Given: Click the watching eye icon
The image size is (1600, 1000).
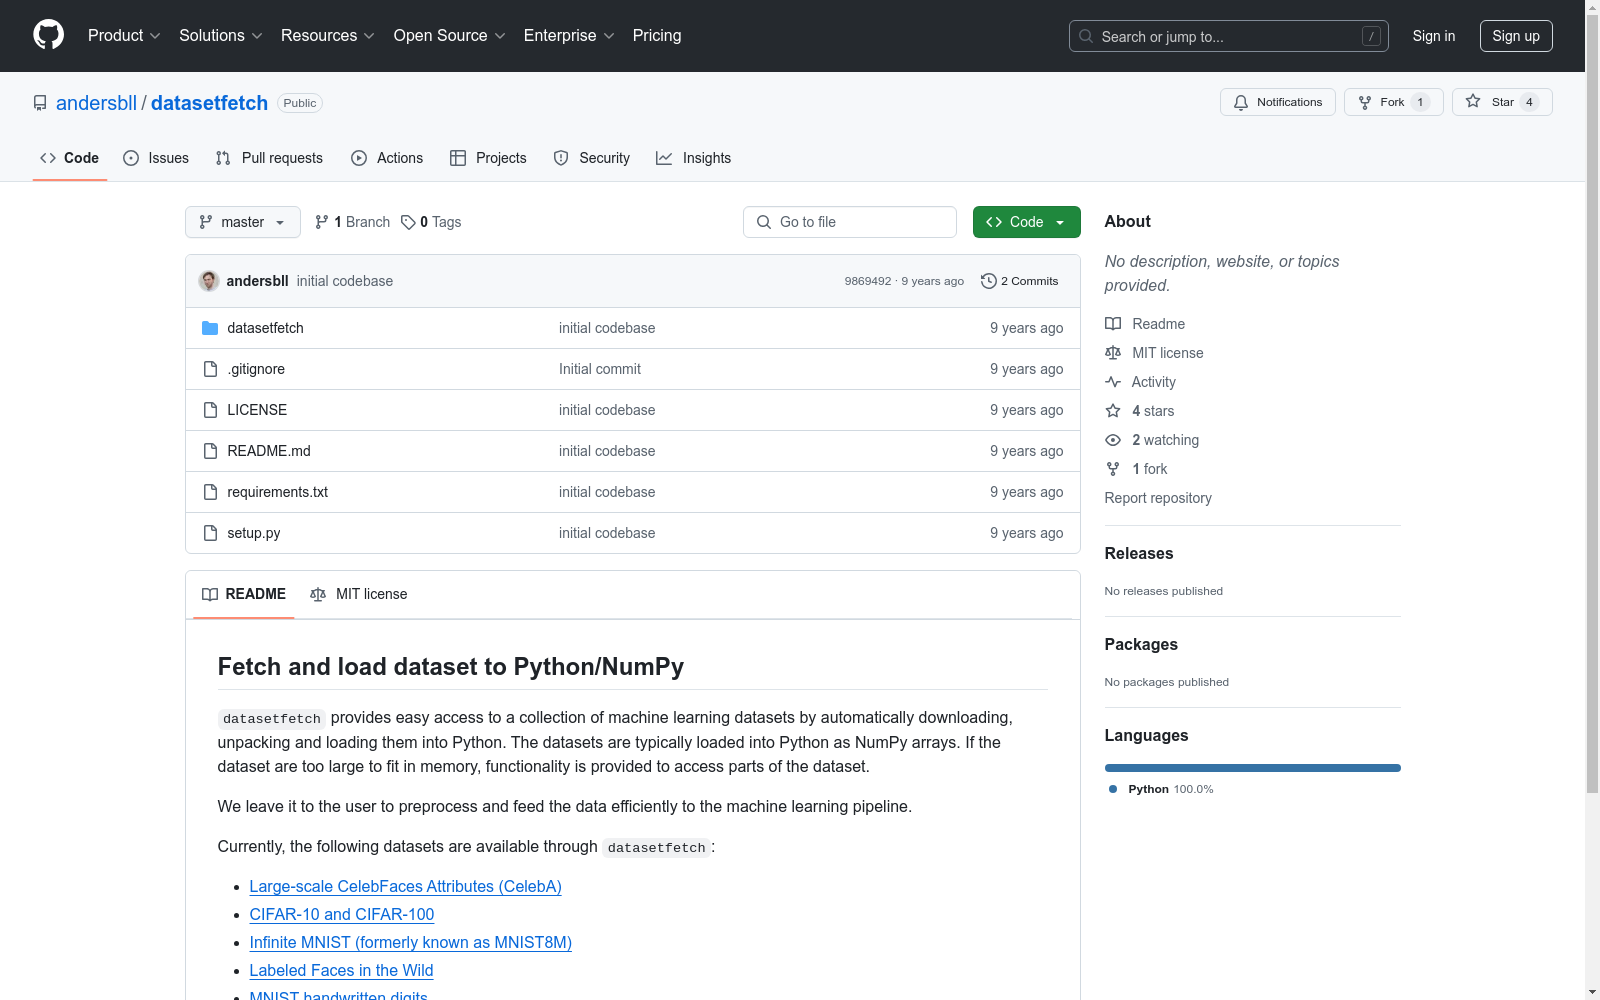Looking at the screenshot, I should point(1113,440).
